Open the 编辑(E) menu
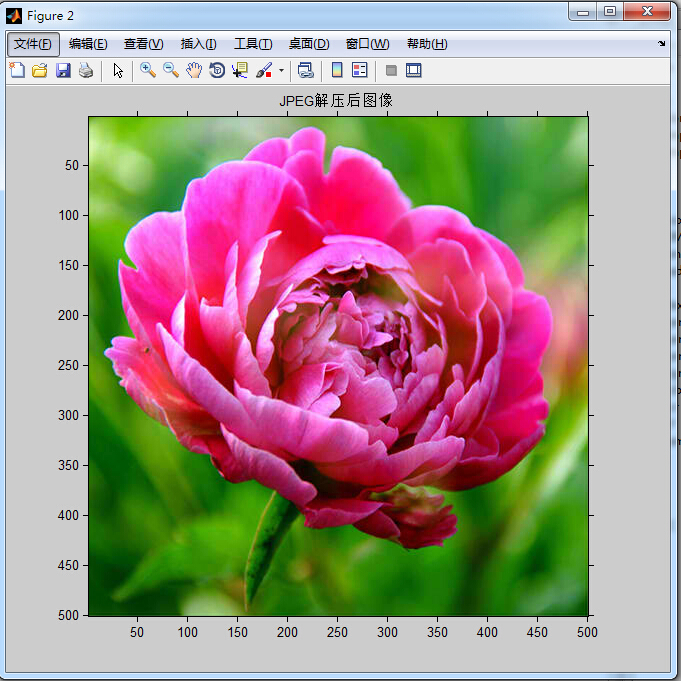The height and width of the screenshot is (681, 681). 88,44
